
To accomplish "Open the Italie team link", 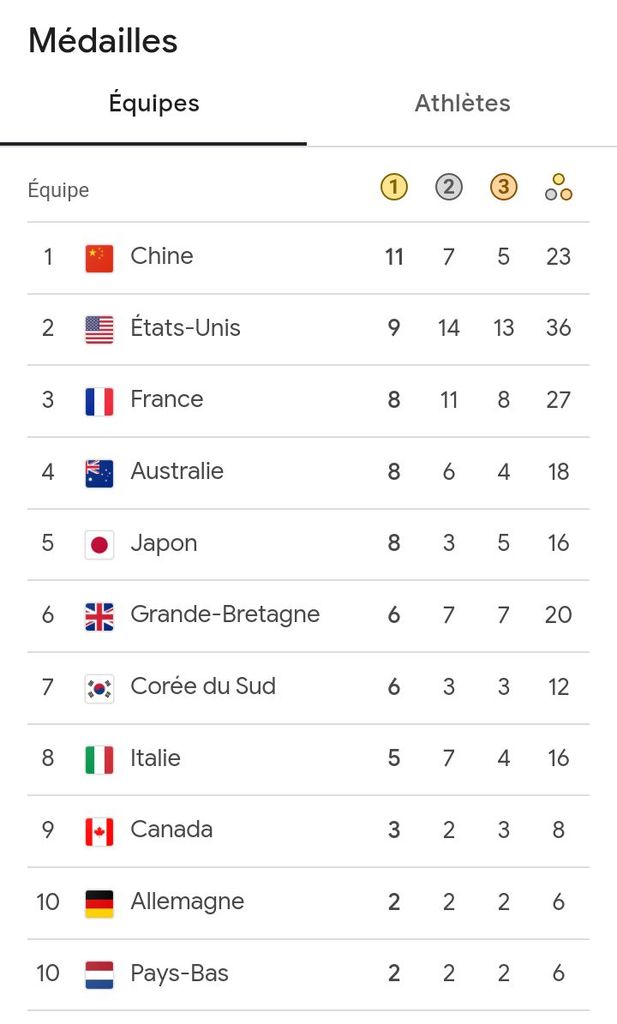I will point(155,758).
